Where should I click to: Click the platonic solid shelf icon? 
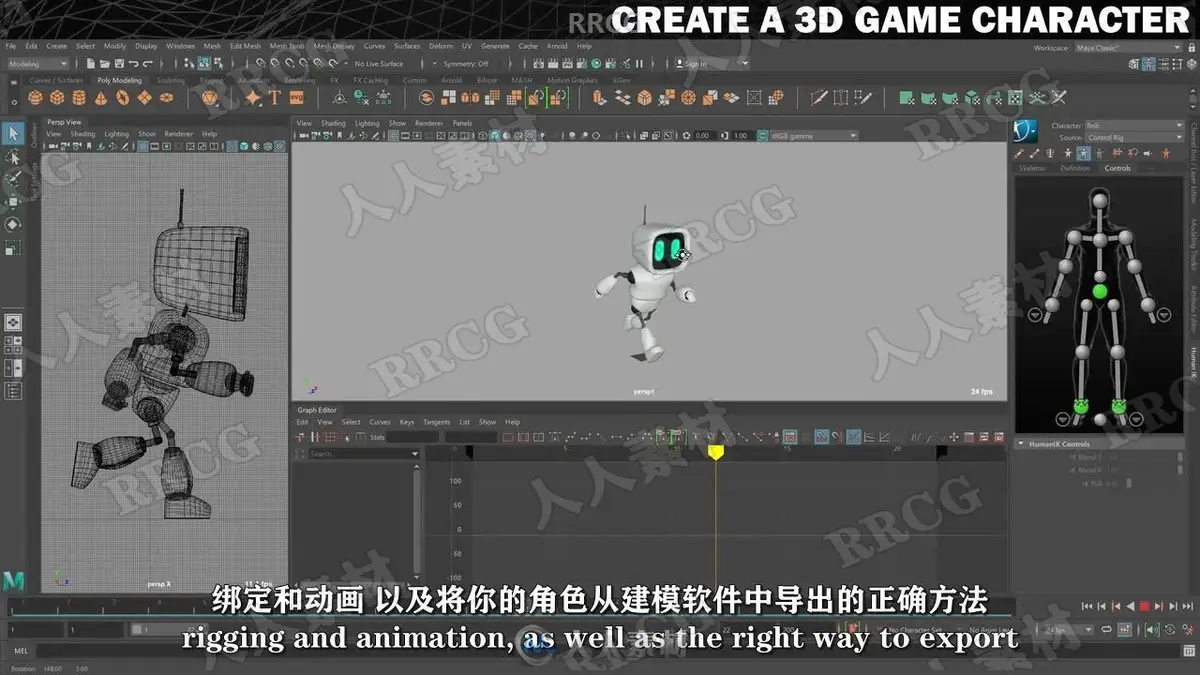tap(210, 98)
